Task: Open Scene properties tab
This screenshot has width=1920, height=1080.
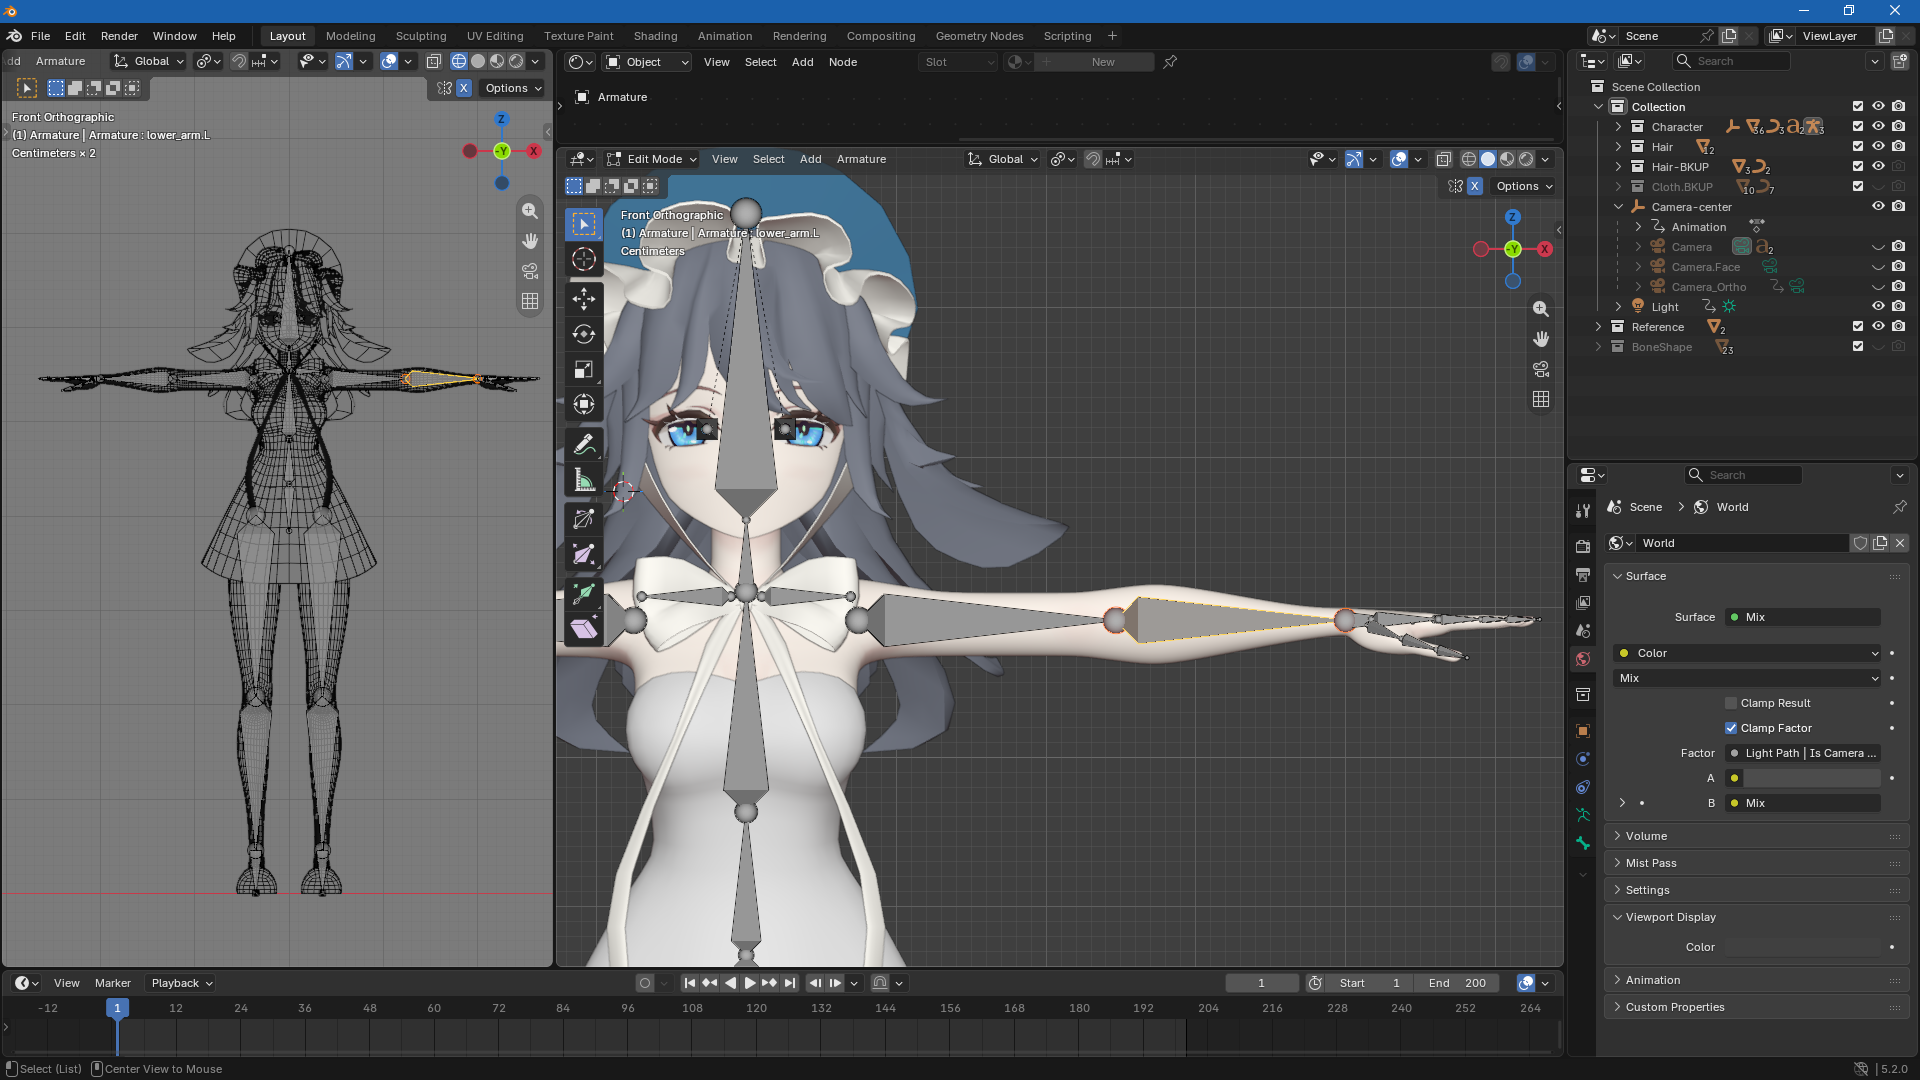Action: click(1583, 631)
